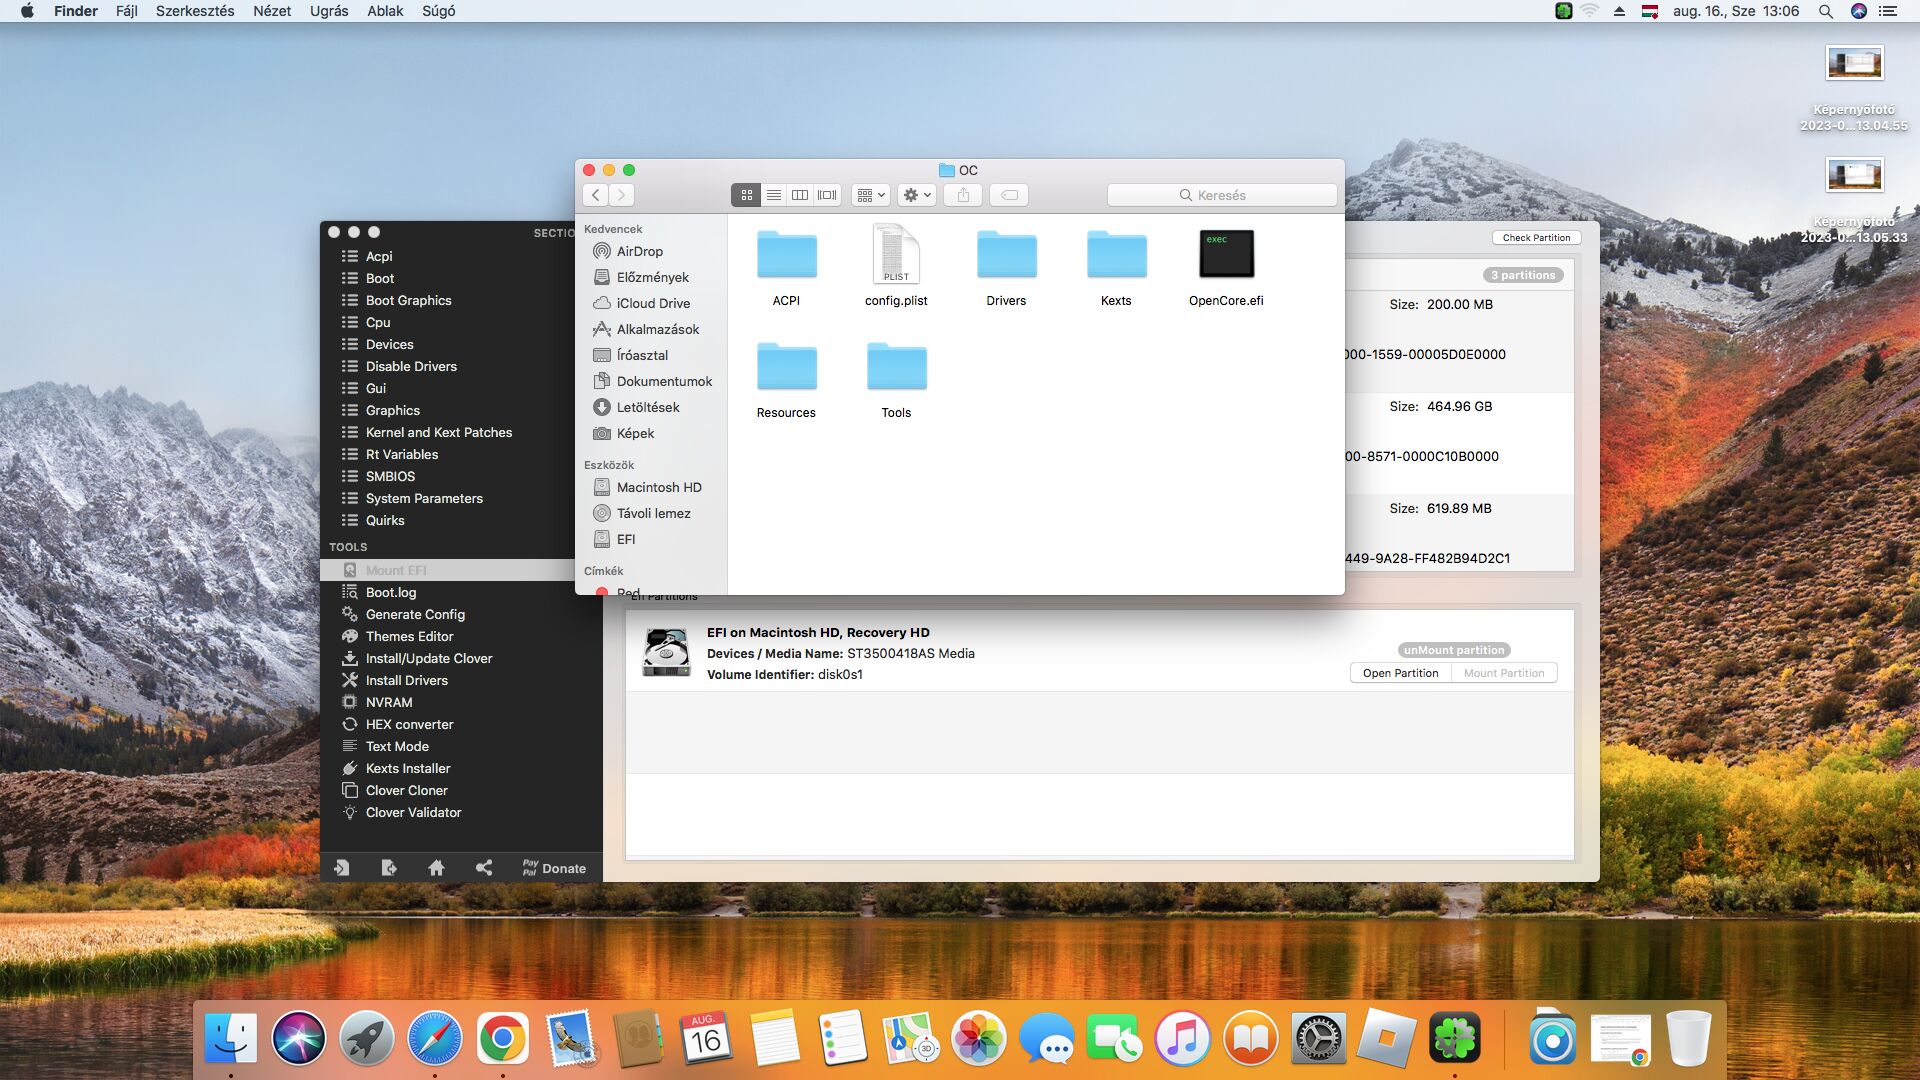The width and height of the screenshot is (1920, 1080).
Task: Open Launchpad from the Dock
Action: pyautogui.click(x=366, y=1039)
